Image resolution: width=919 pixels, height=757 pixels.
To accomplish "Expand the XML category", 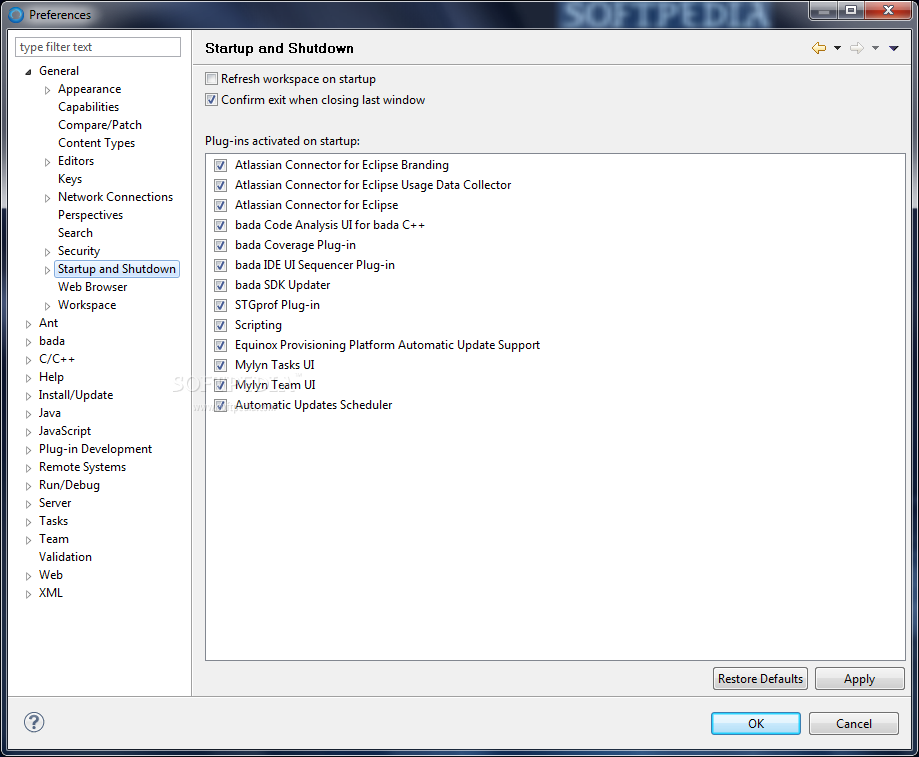I will [x=28, y=594].
